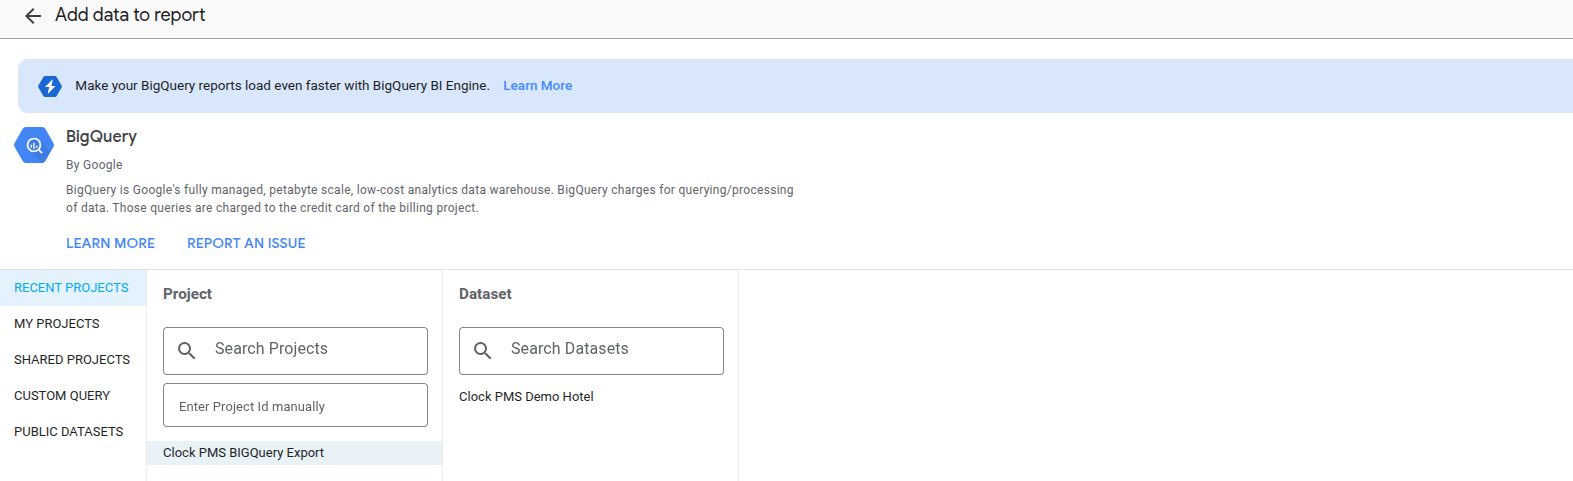Screen dimensions: 1573x481
Task: Click the BI Engine lightning bolt icon
Action: [x=50, y=86]
